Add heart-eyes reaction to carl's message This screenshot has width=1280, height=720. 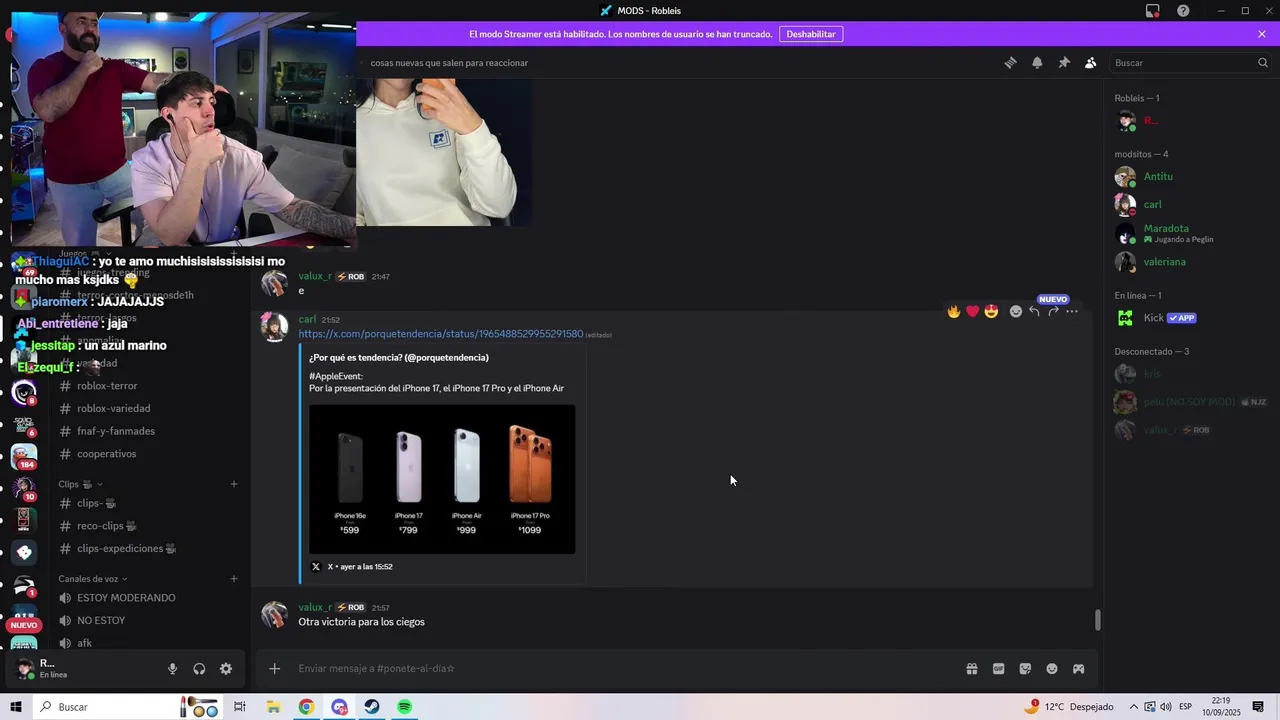991,311
